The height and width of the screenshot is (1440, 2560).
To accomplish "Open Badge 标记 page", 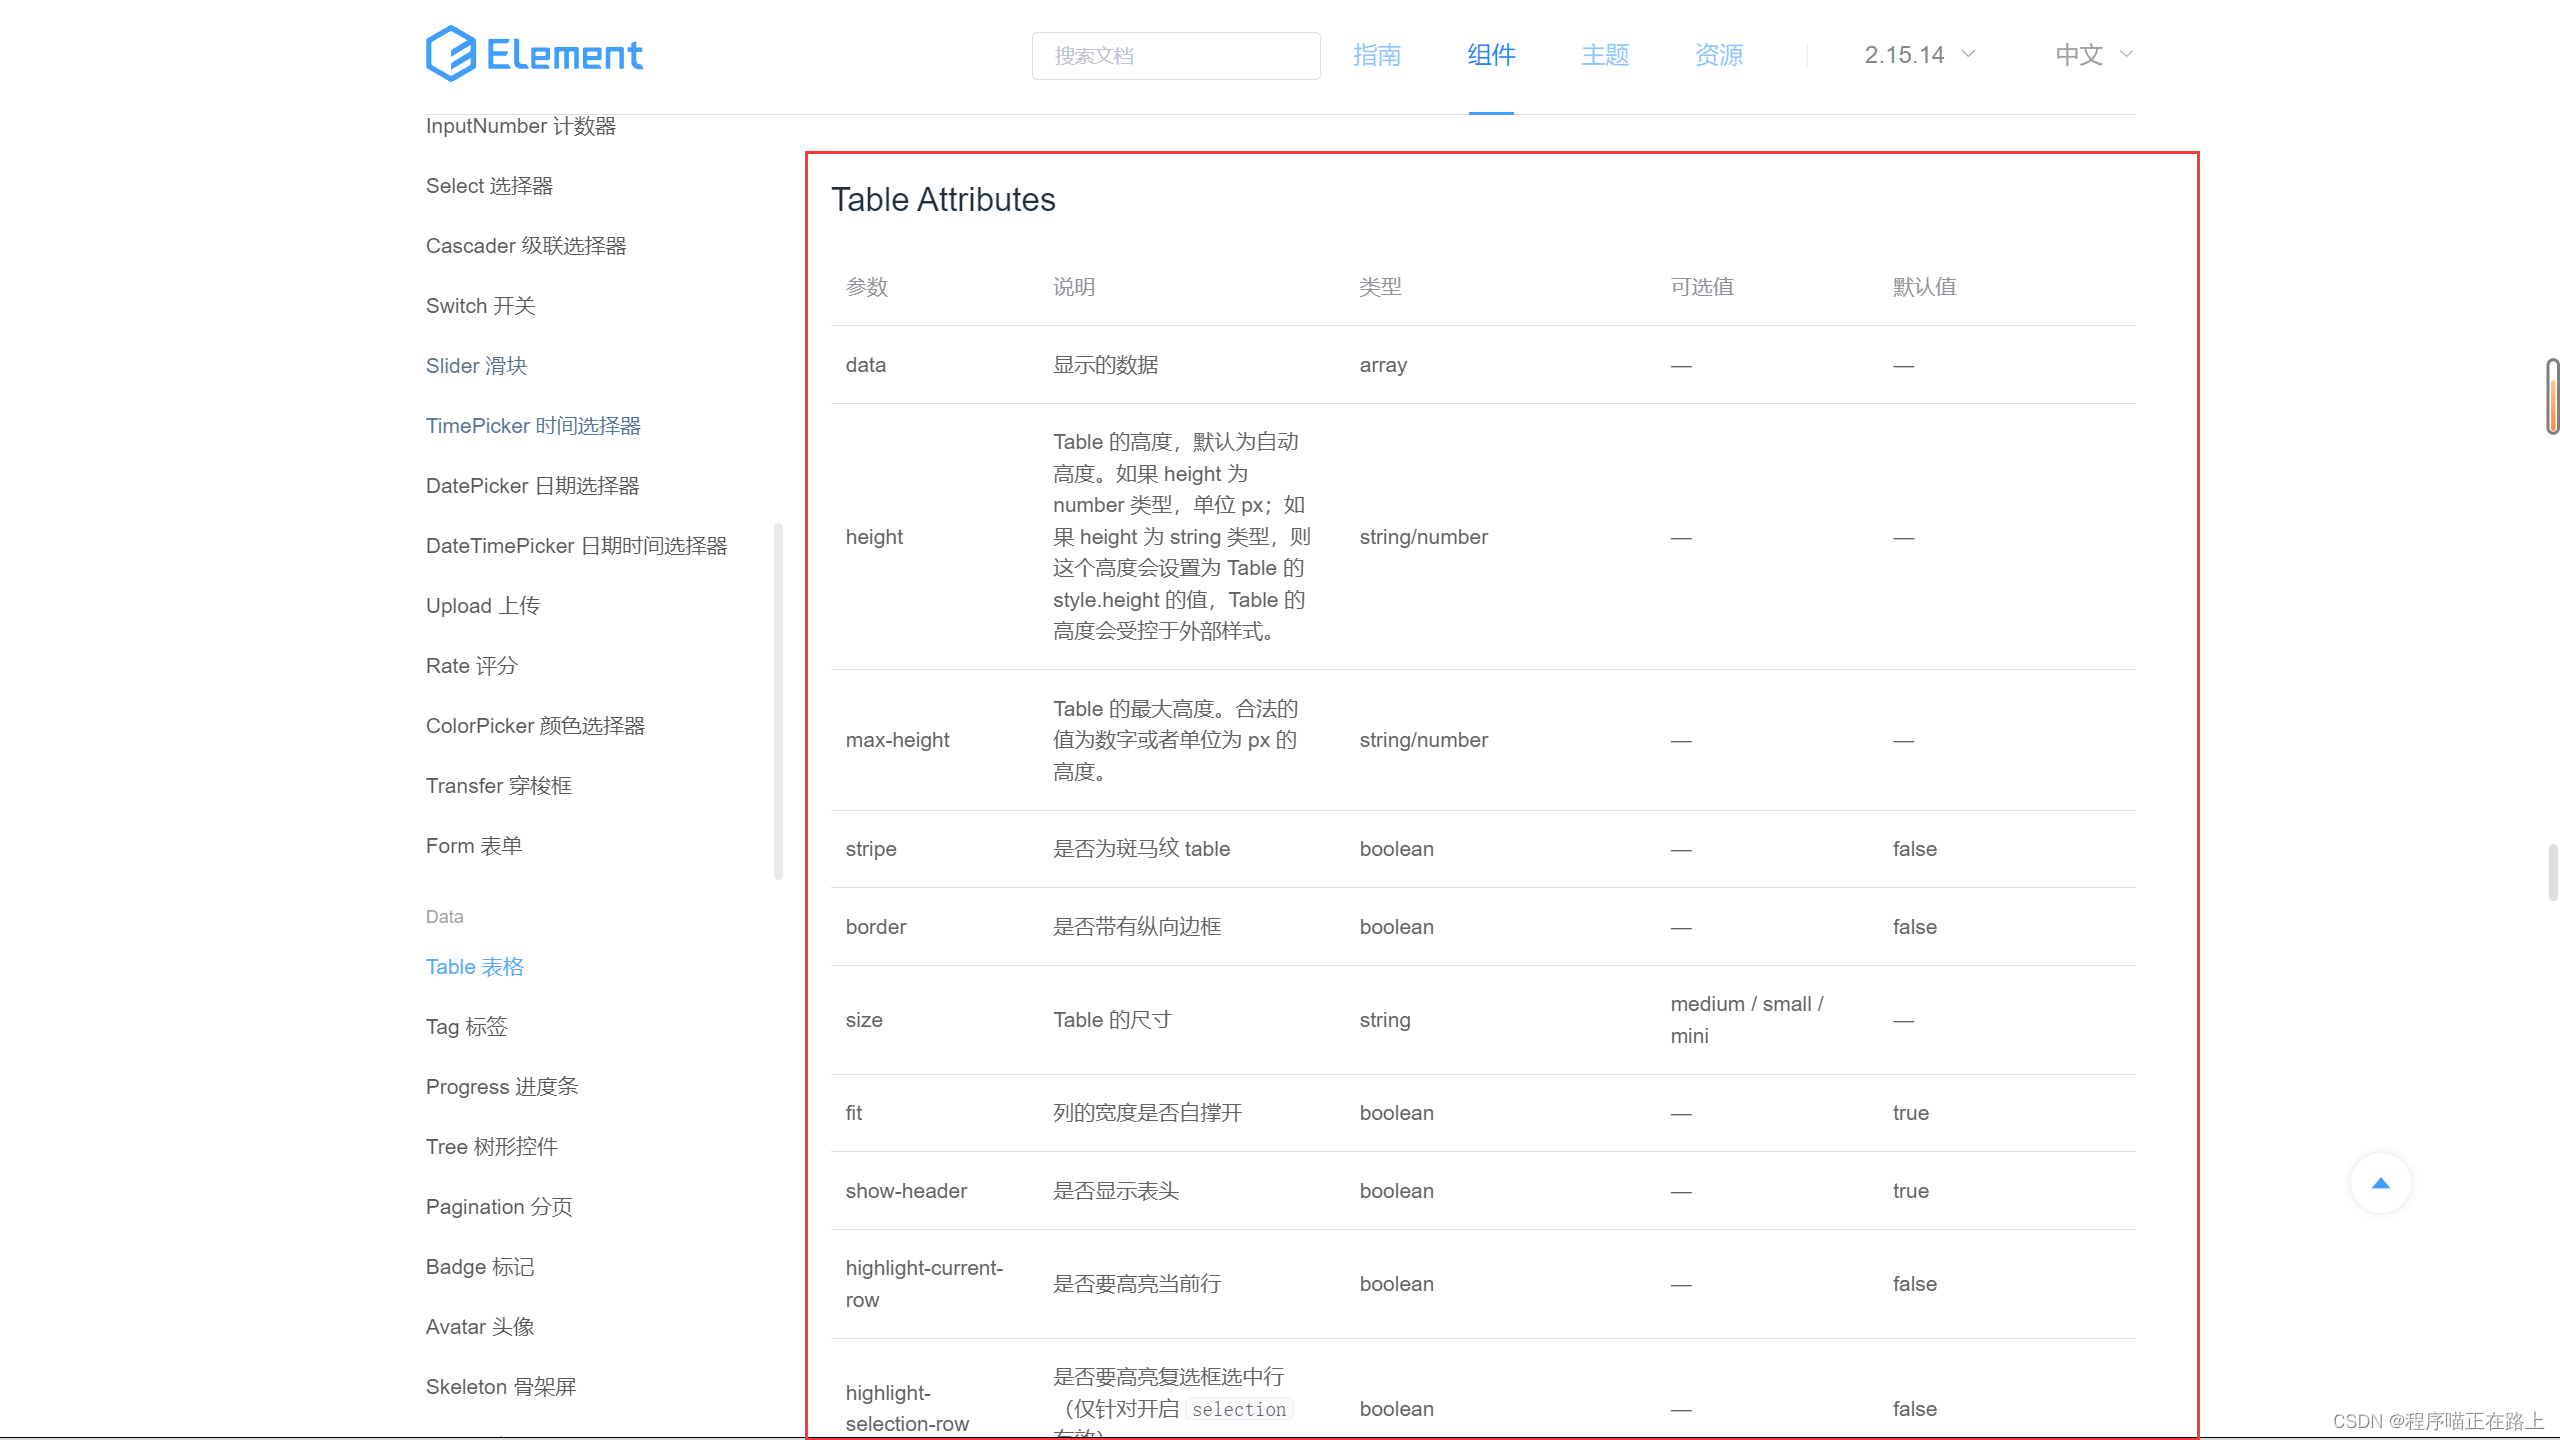I will [x=480, y=1267].
